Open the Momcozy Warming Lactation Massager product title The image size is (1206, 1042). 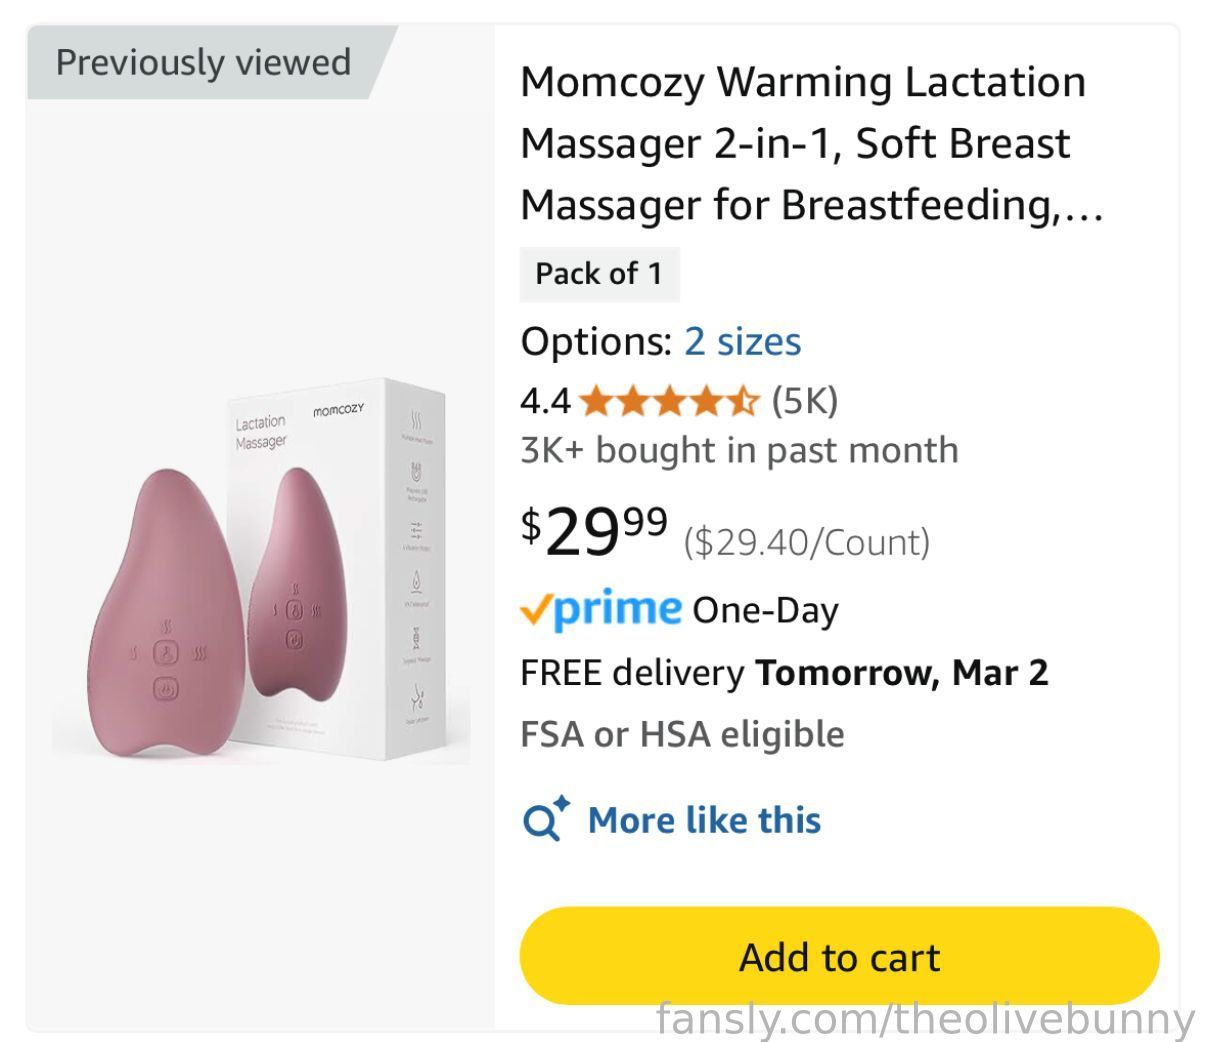811,143
